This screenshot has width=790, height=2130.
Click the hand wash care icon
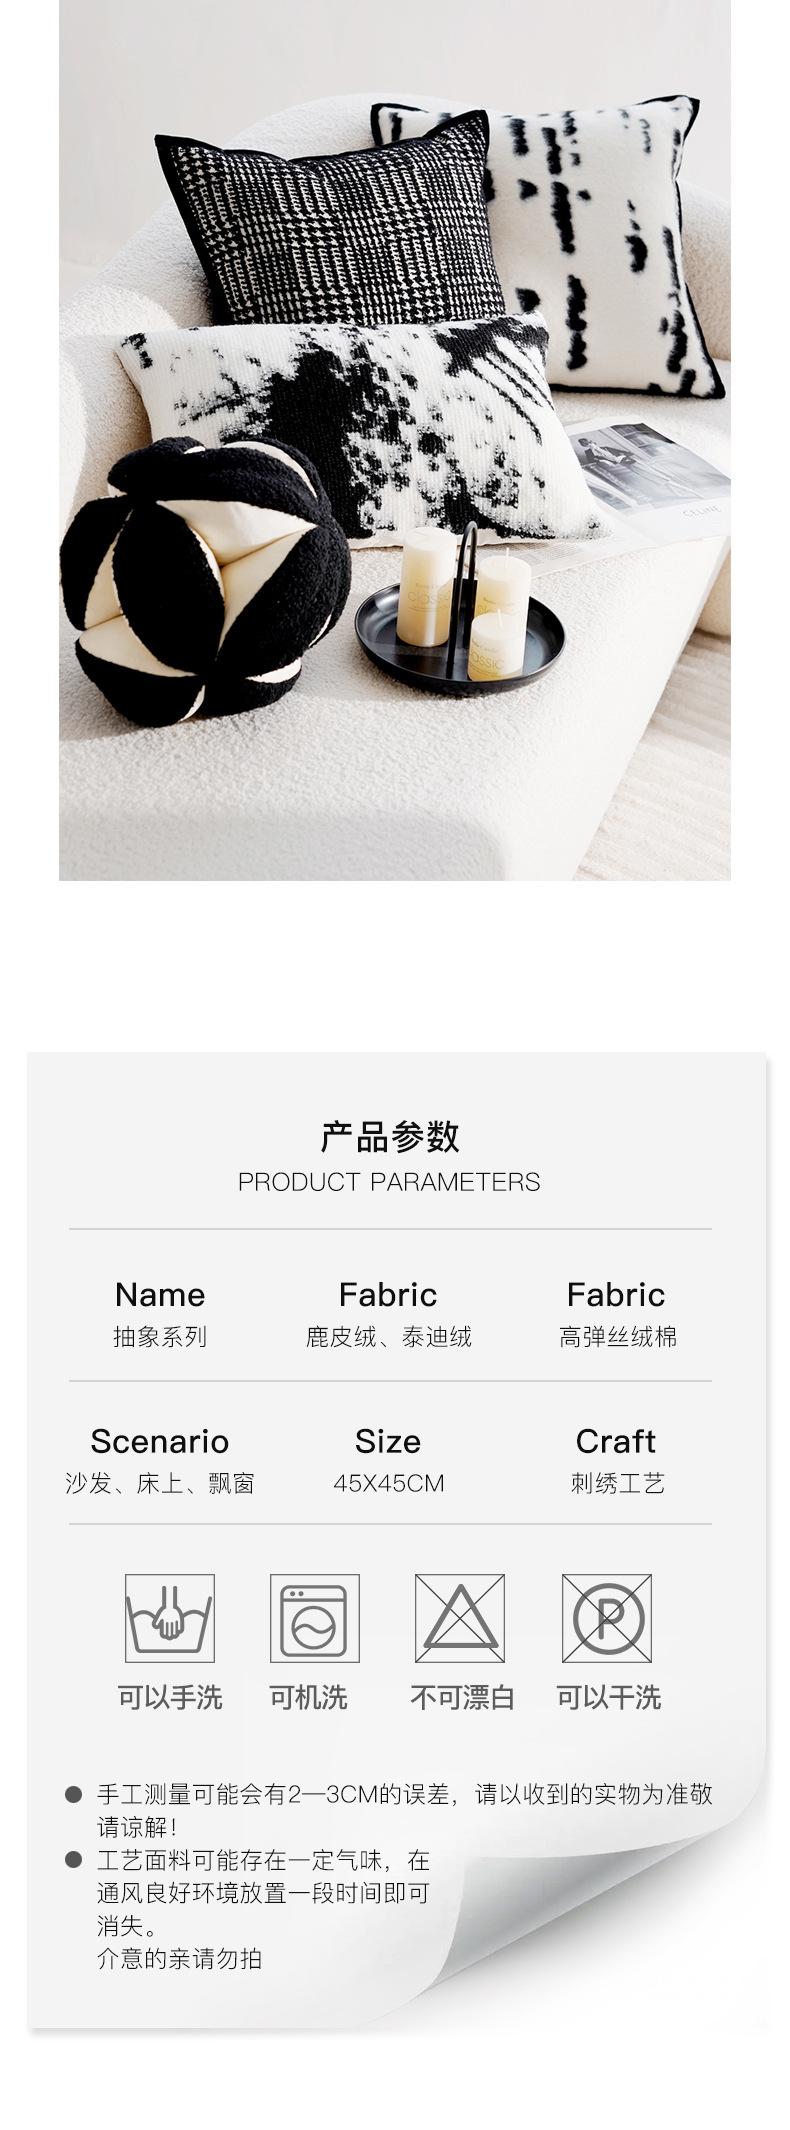(169, 1618)
